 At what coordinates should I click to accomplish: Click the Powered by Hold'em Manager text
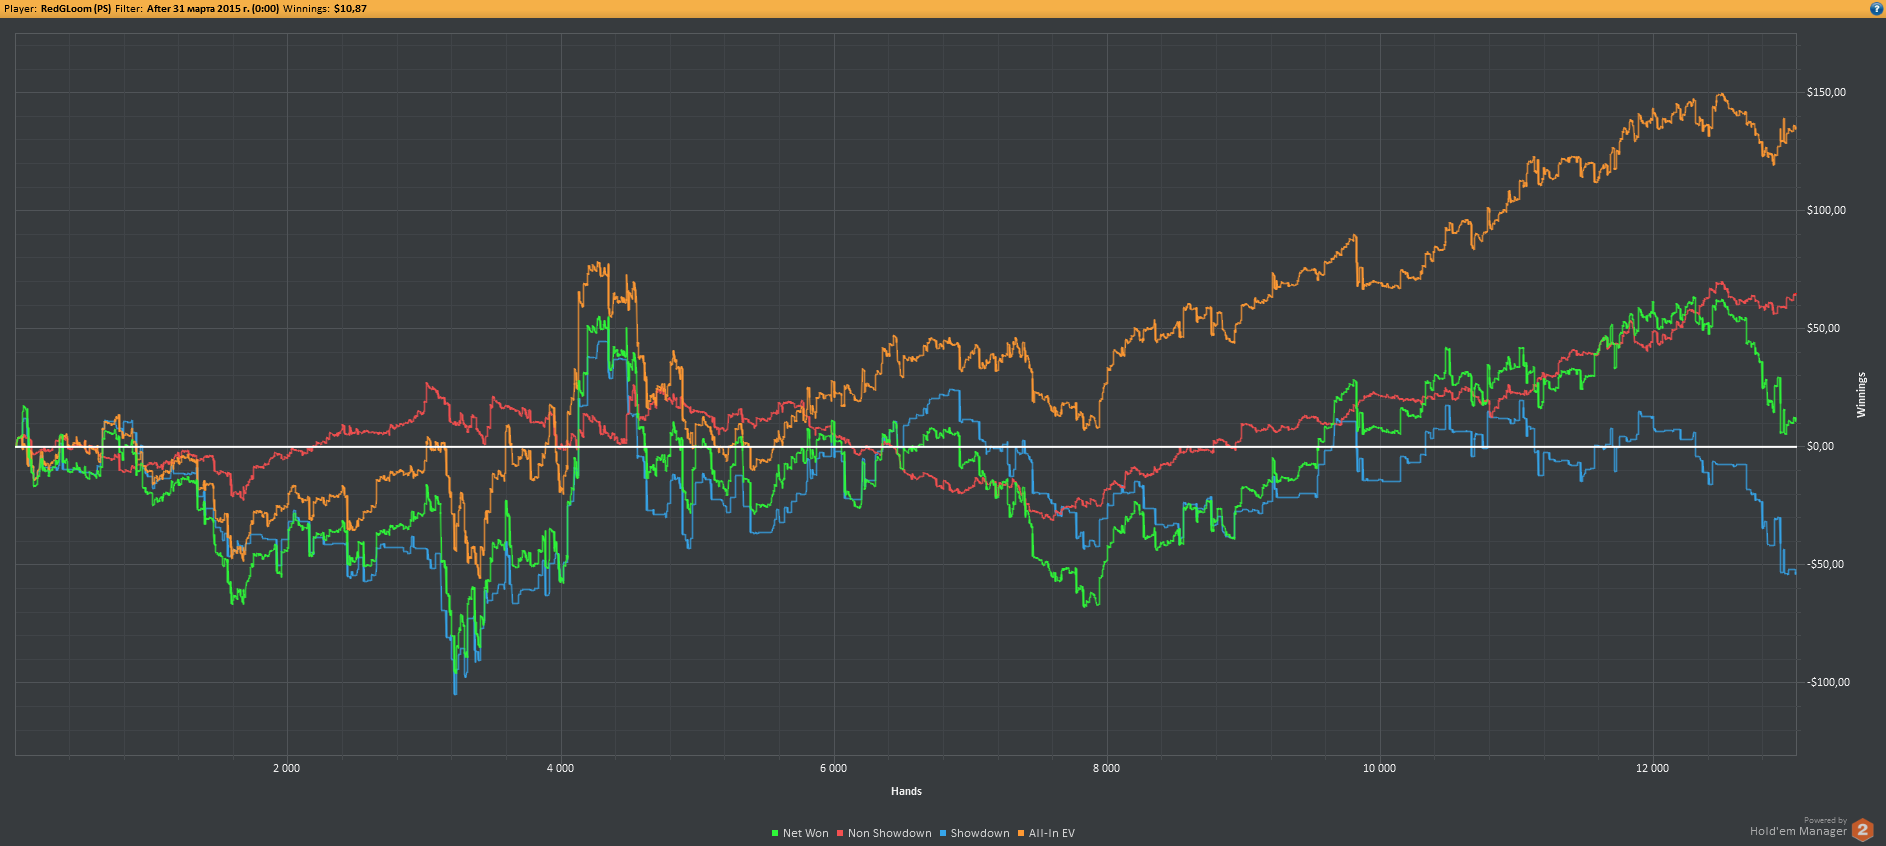point(1798,827)
